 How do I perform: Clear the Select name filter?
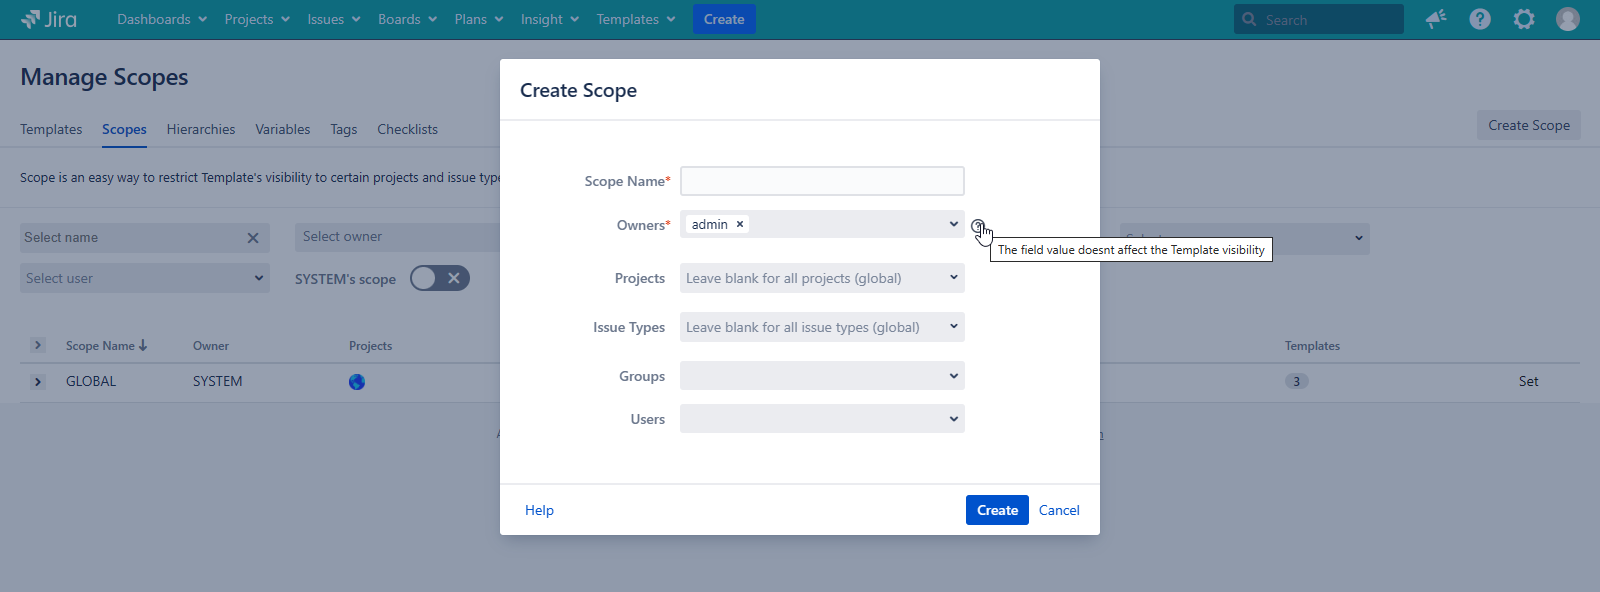[253, 238]
